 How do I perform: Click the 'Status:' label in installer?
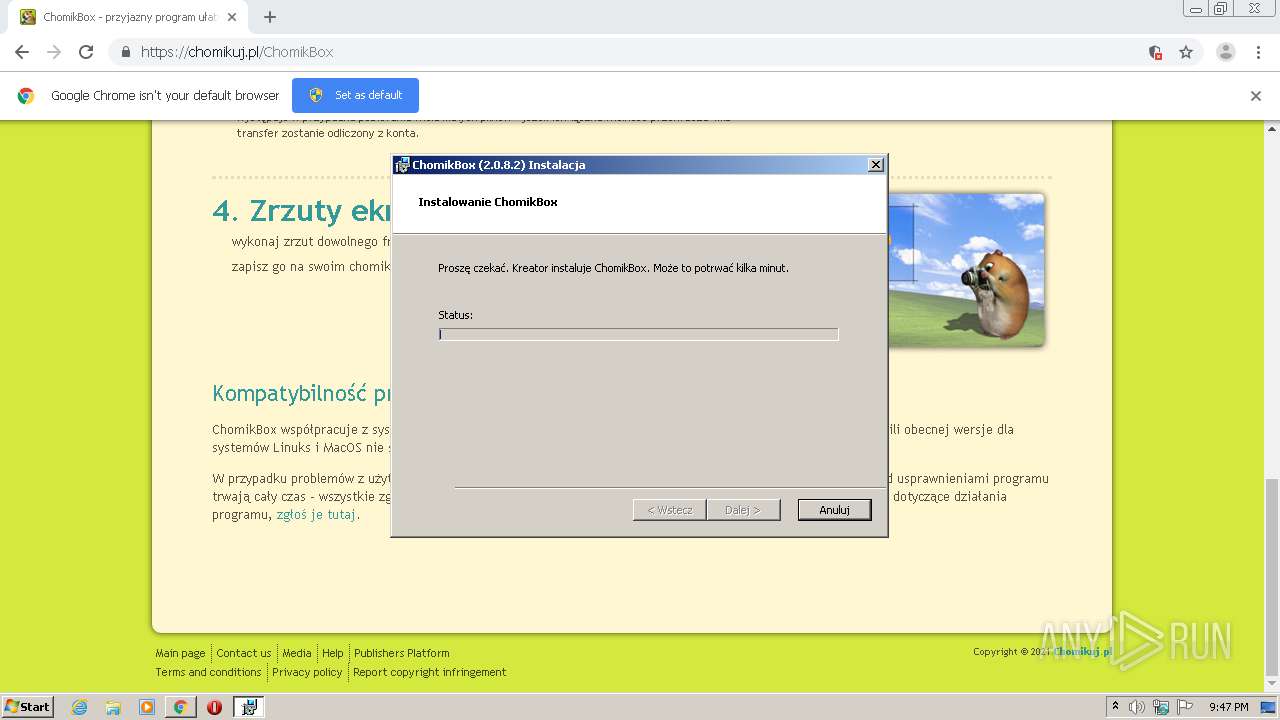click(x=455, y=315)
